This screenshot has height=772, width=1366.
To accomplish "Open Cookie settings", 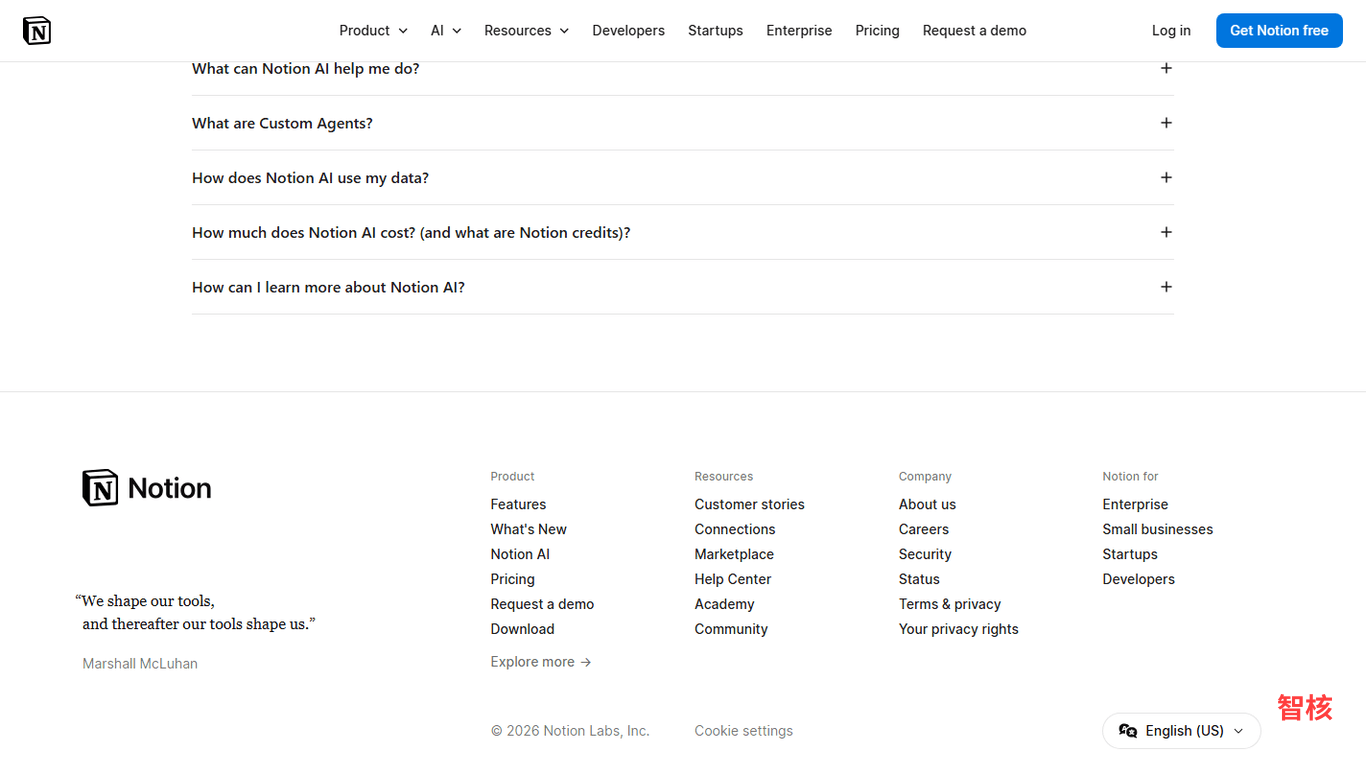I will (x=744, y=731).
